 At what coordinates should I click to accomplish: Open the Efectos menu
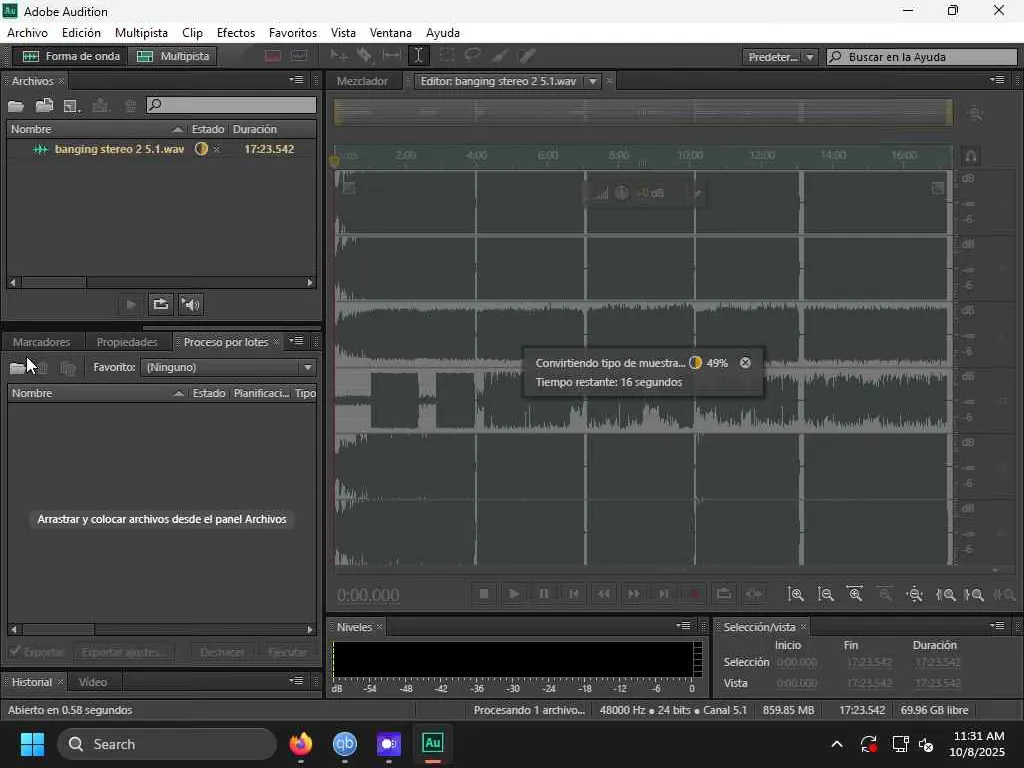tap(236, 33)
